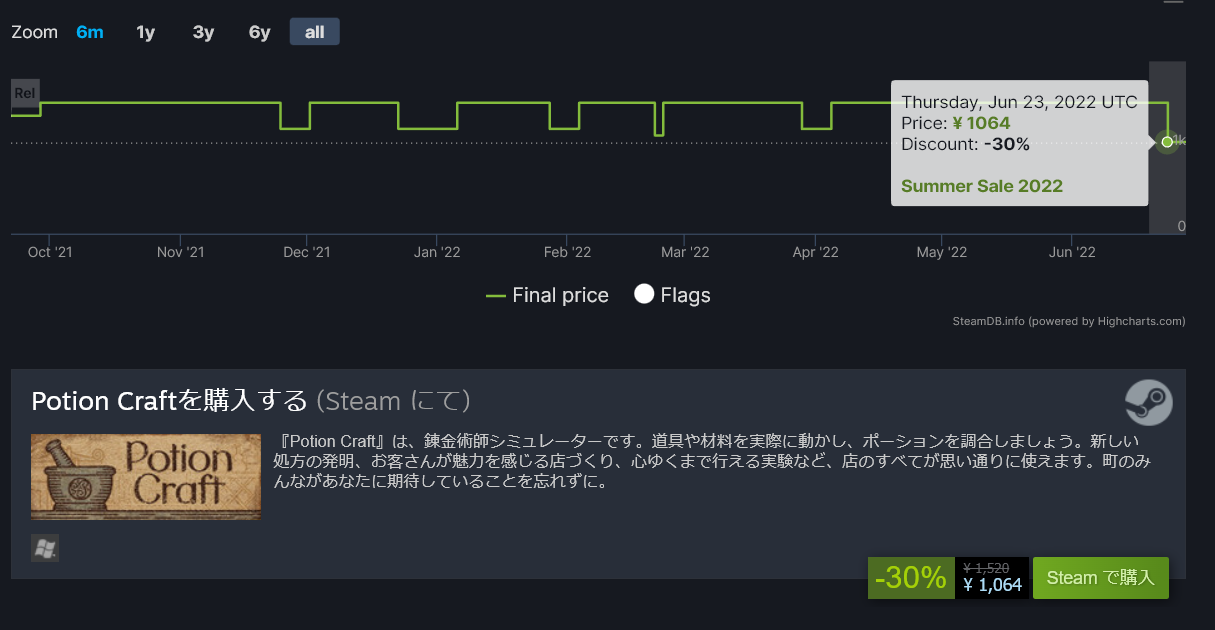Click the -30% discount badge
The width and height of the screenshot is (1215, 630).
(x=910, y=578)
